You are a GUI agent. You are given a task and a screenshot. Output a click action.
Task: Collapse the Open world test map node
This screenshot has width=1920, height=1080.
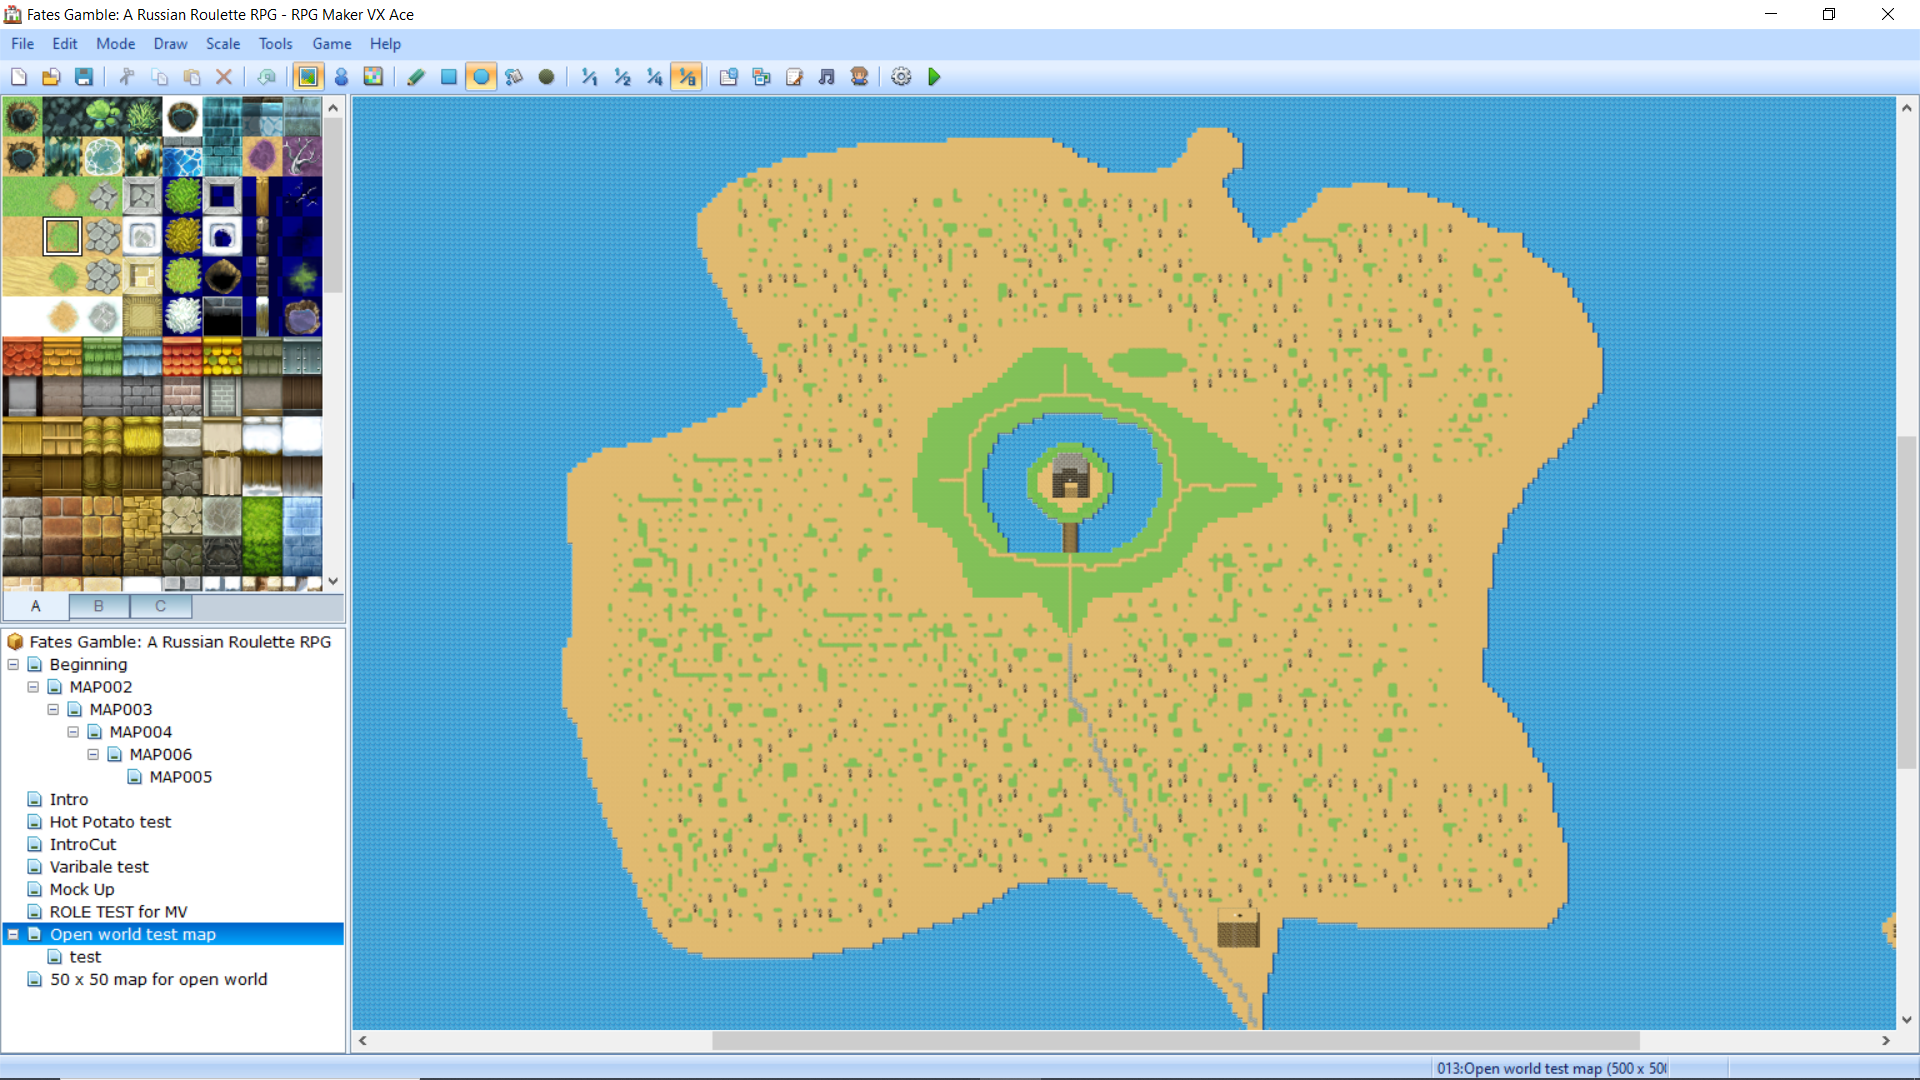click(x=13, y=935)
